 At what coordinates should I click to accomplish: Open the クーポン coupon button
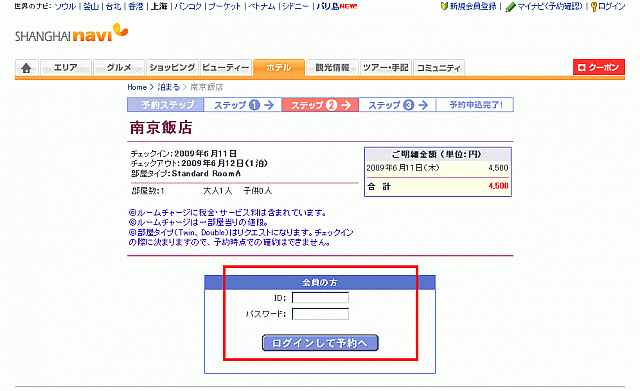(599, 67)
